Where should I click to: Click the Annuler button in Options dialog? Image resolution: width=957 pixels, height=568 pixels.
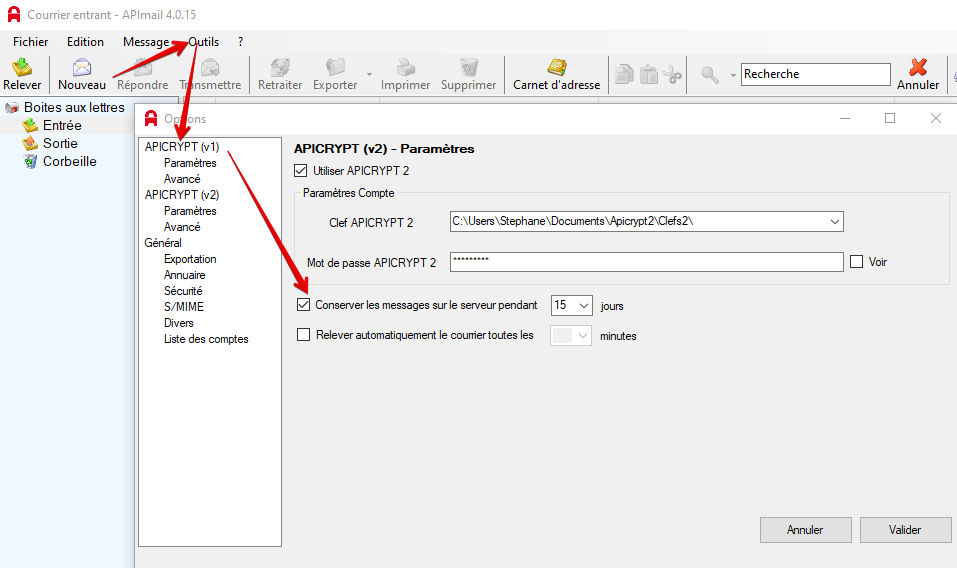(805, 530)
